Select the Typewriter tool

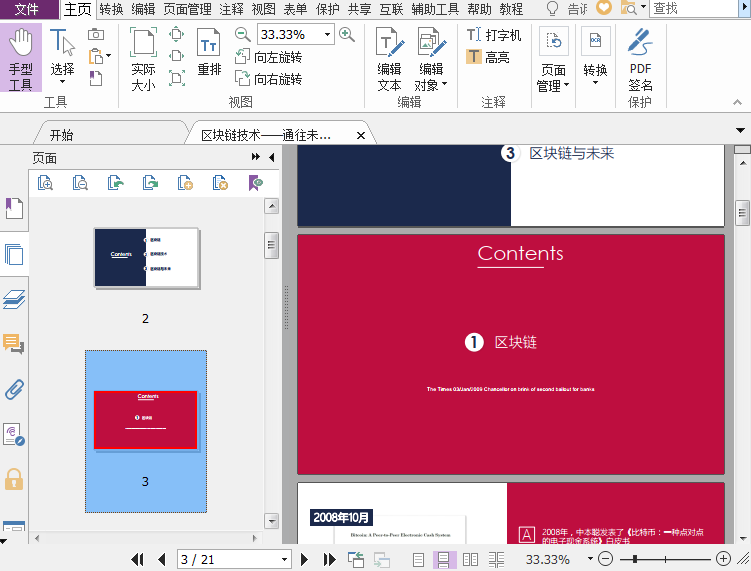pyautogui.click(x=494, y=34)
